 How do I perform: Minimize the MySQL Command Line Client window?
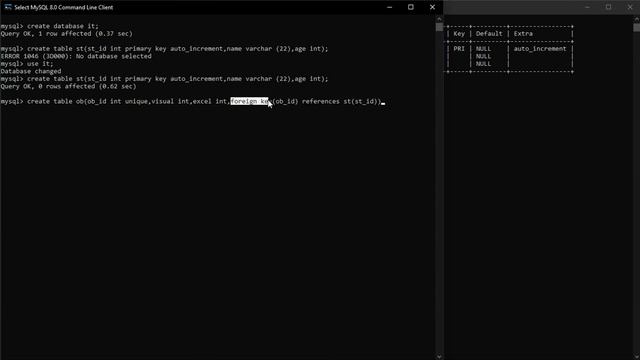[x=389, y=7]
